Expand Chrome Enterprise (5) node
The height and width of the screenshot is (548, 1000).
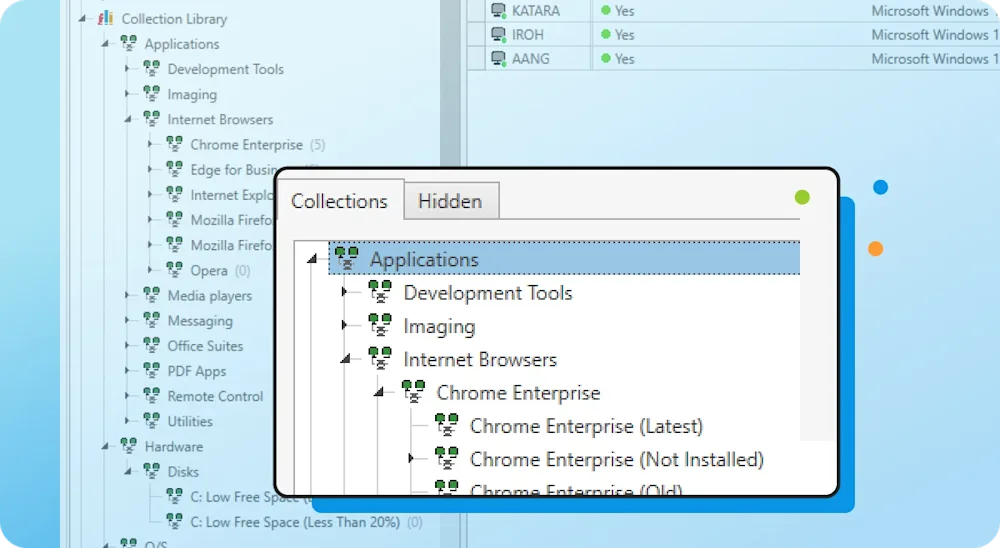click(150, 145)
